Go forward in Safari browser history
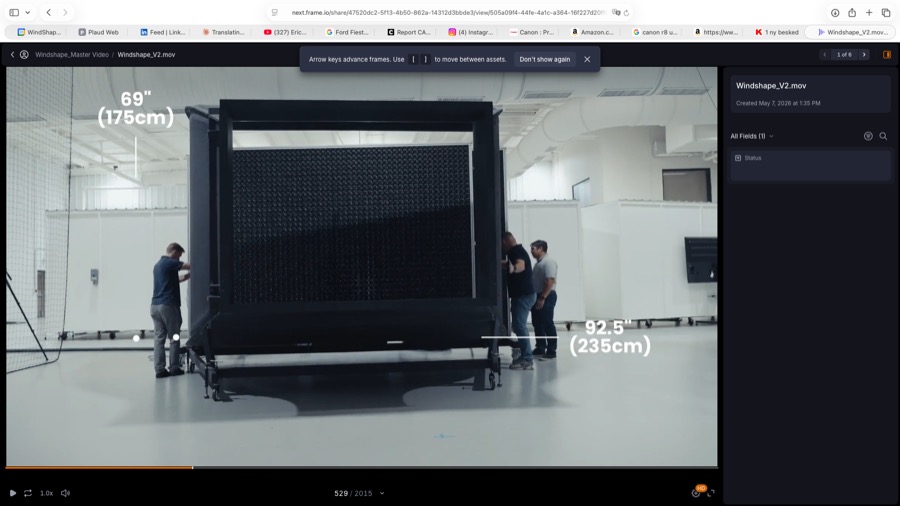 pos(65,12)
